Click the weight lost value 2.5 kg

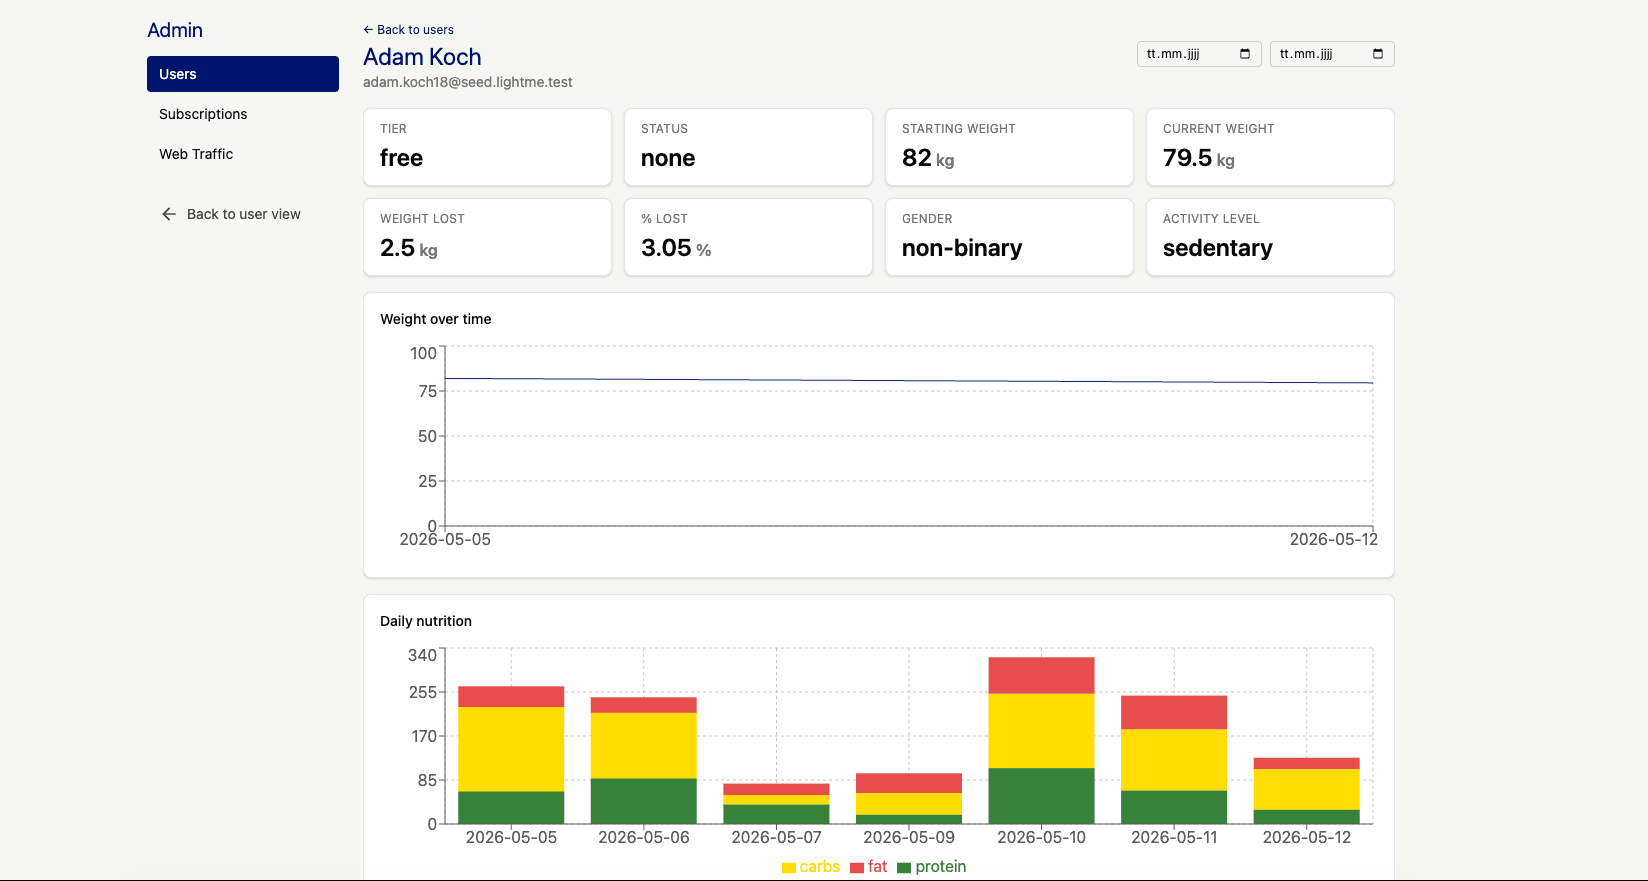pos(409,248)
